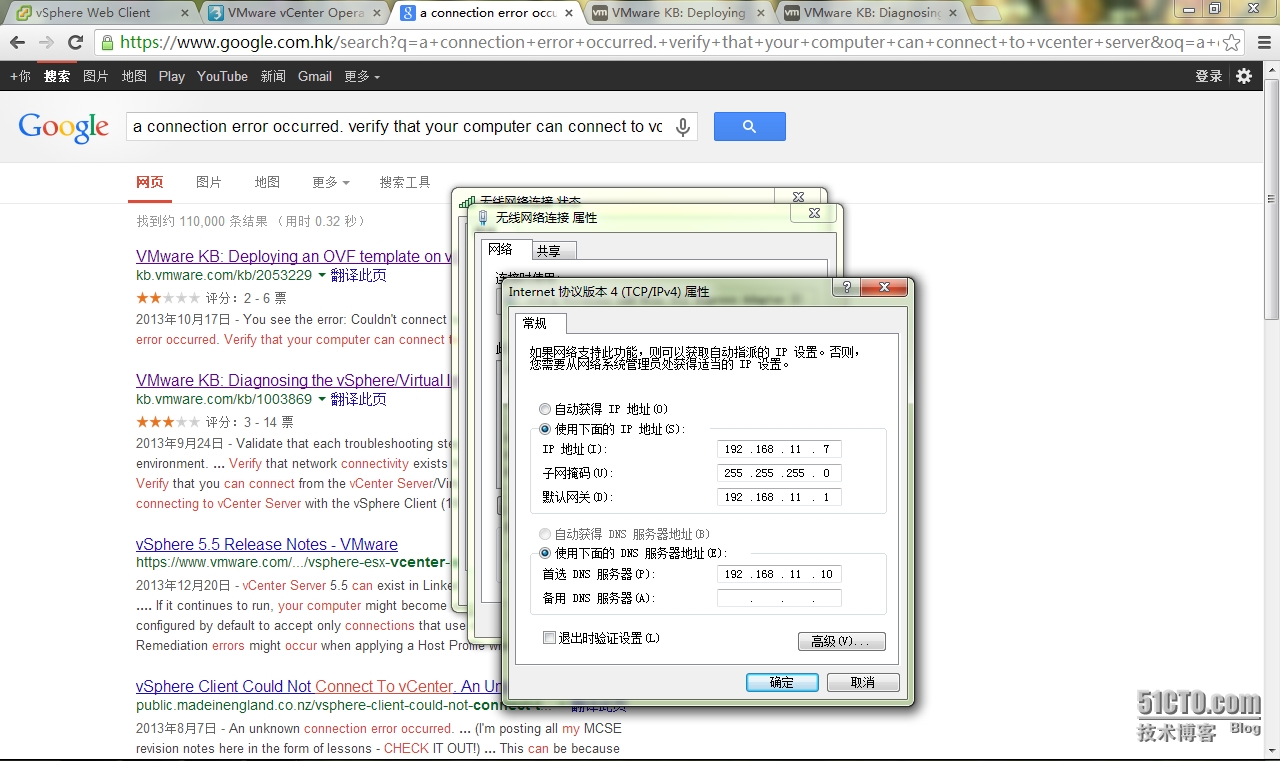
Task: Open YouTube from Google black bar
Action: pos(222,76)
